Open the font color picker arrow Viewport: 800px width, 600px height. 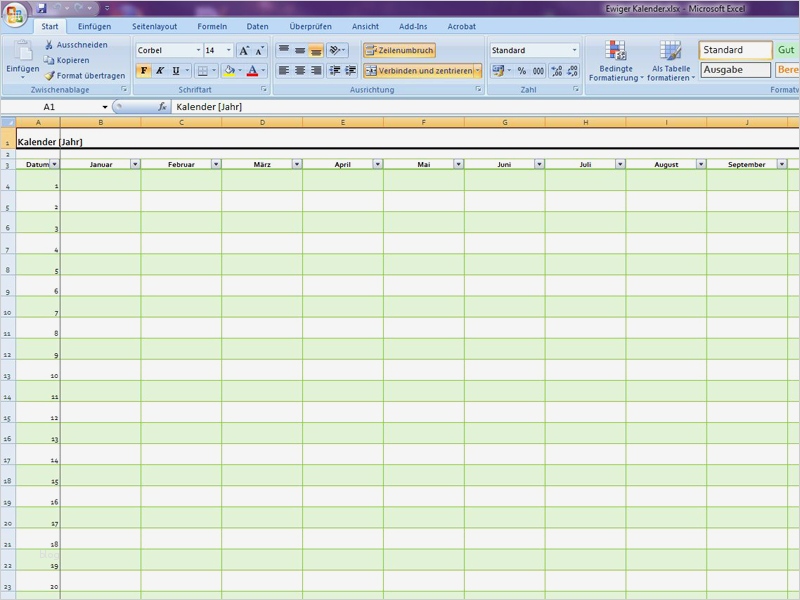(264, 71)
